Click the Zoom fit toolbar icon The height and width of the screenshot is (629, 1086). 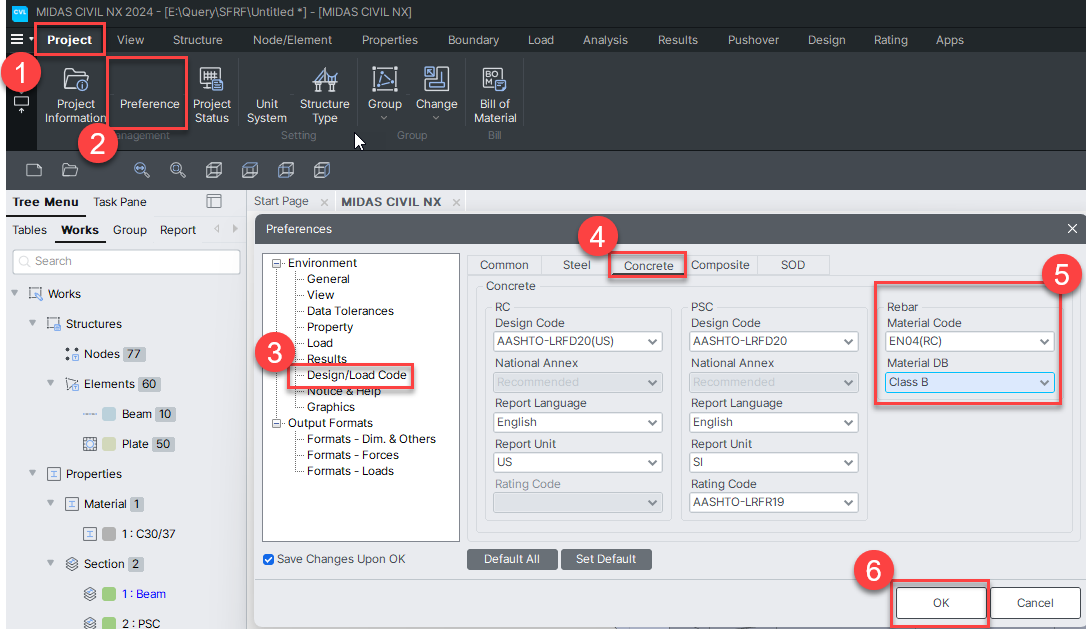coord(142,170)
